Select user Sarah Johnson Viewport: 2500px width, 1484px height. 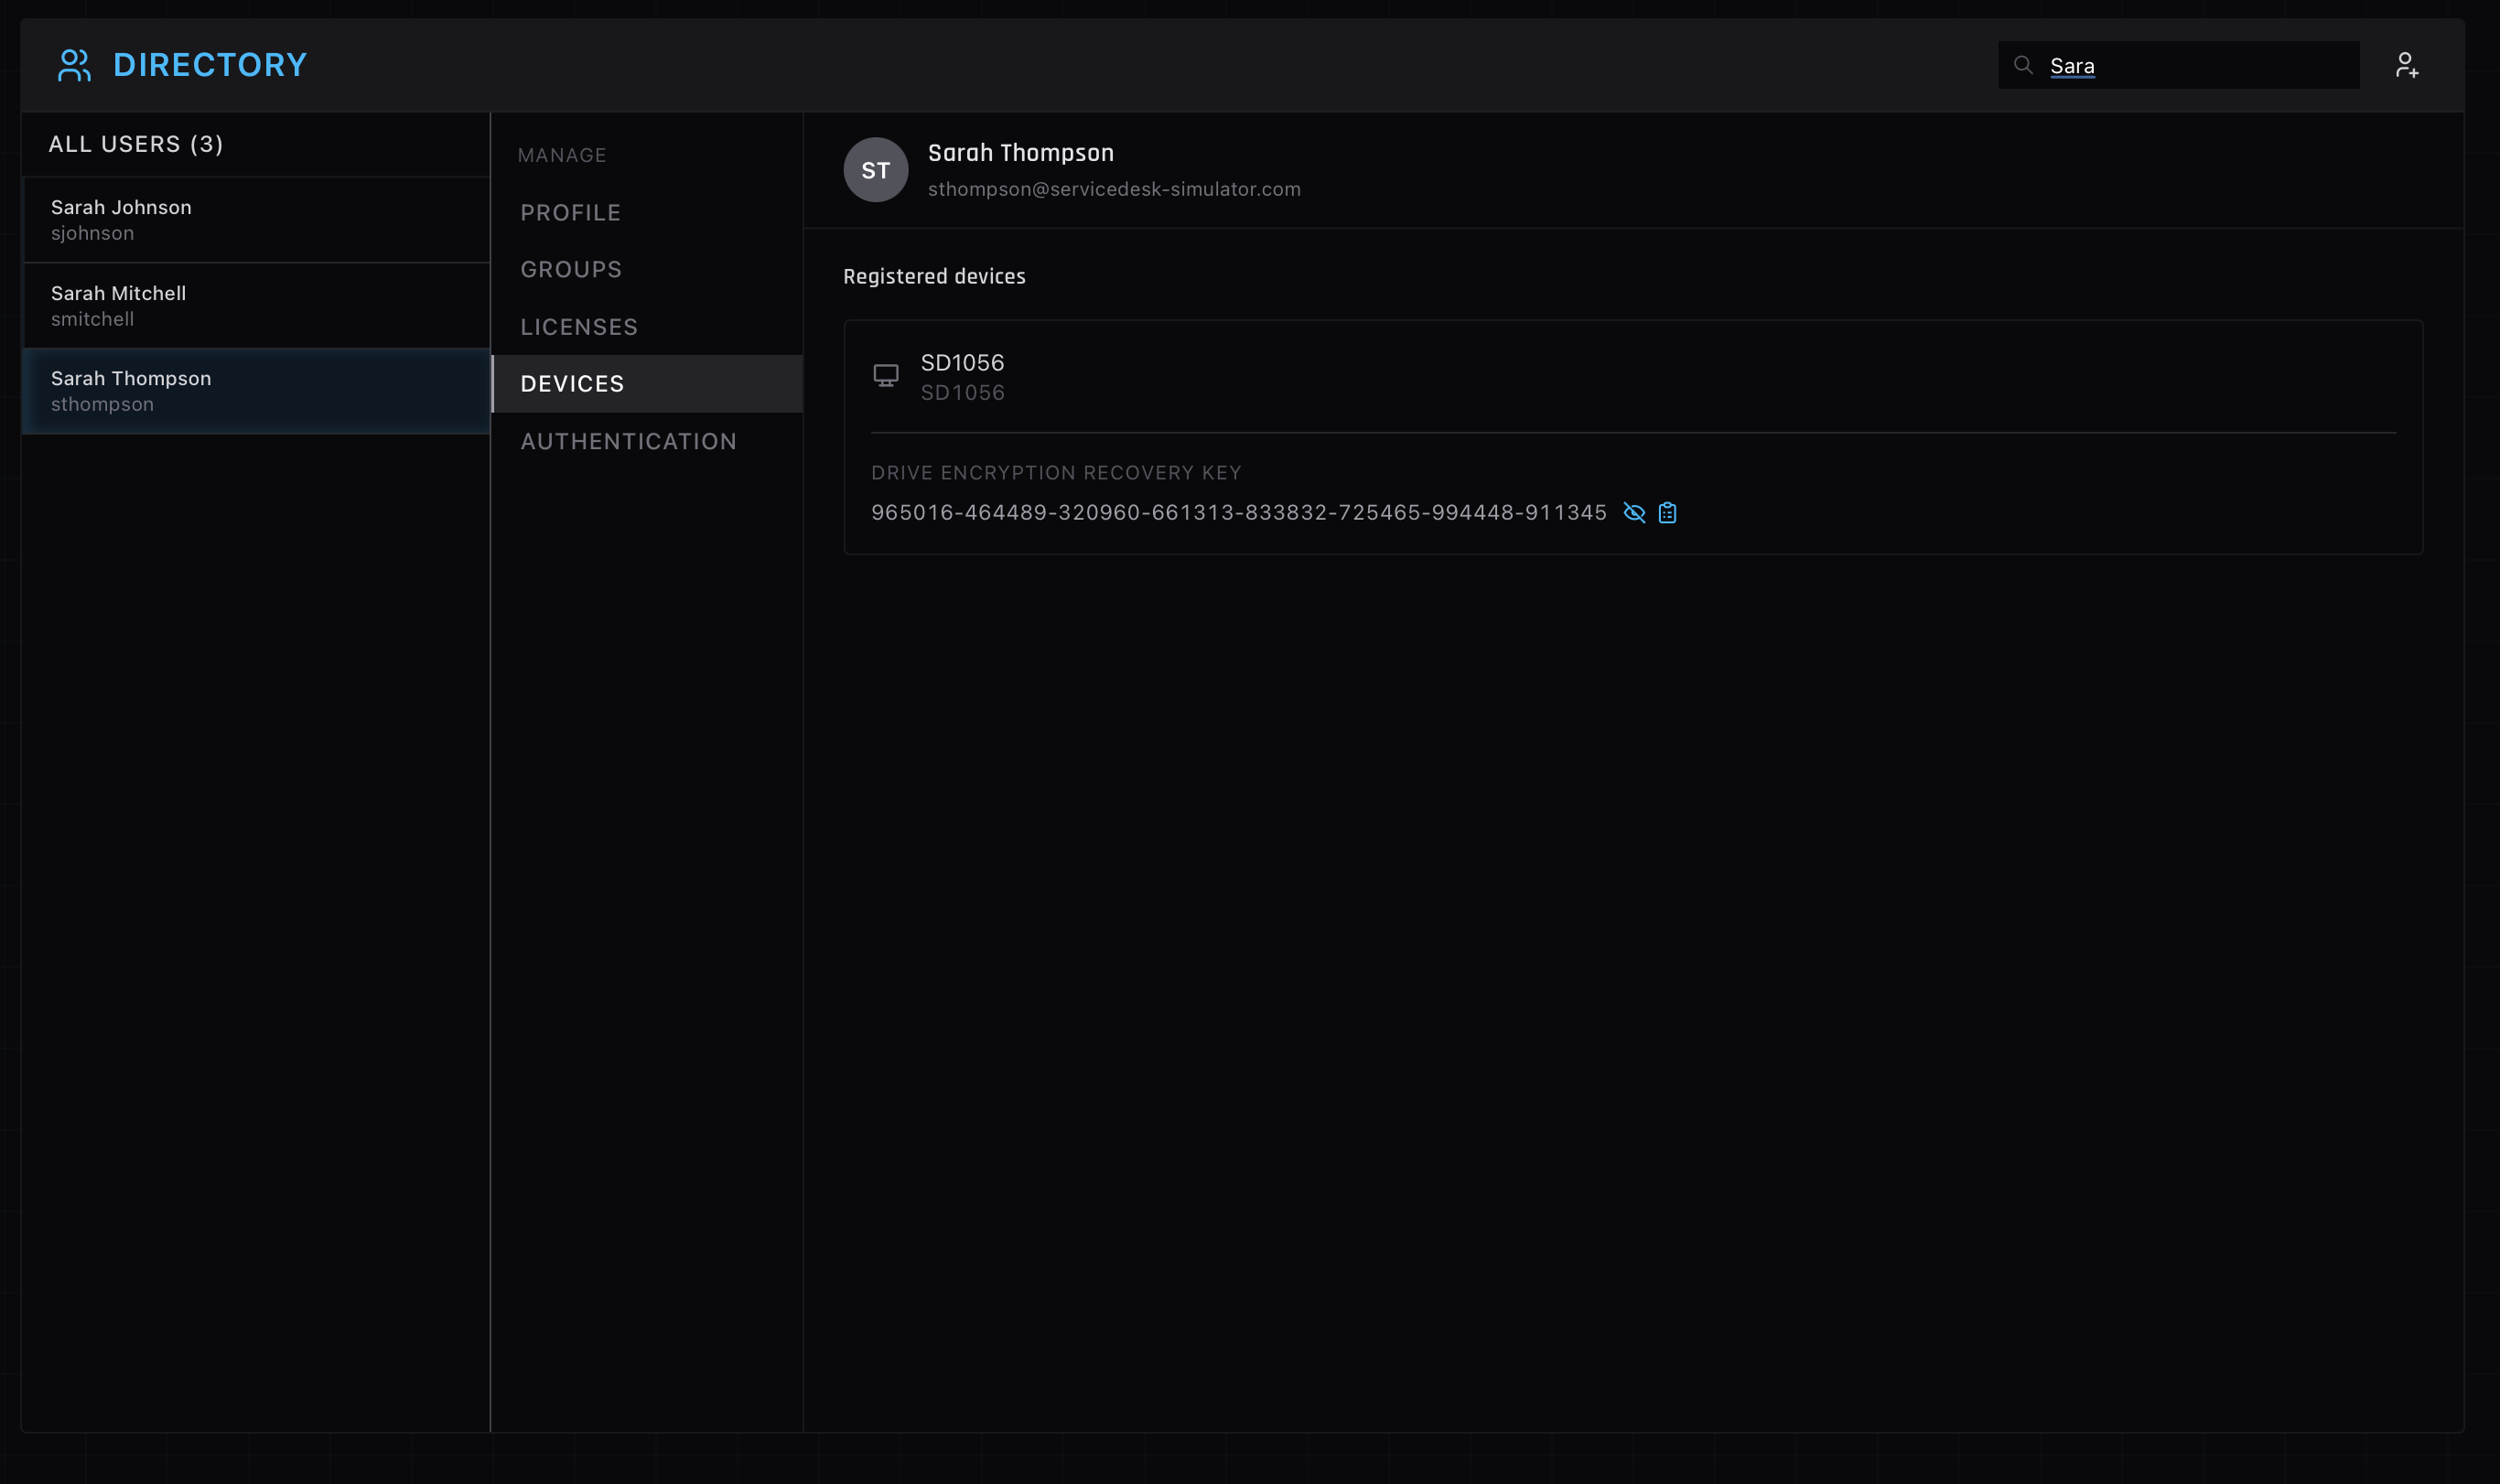pos(256,220)
